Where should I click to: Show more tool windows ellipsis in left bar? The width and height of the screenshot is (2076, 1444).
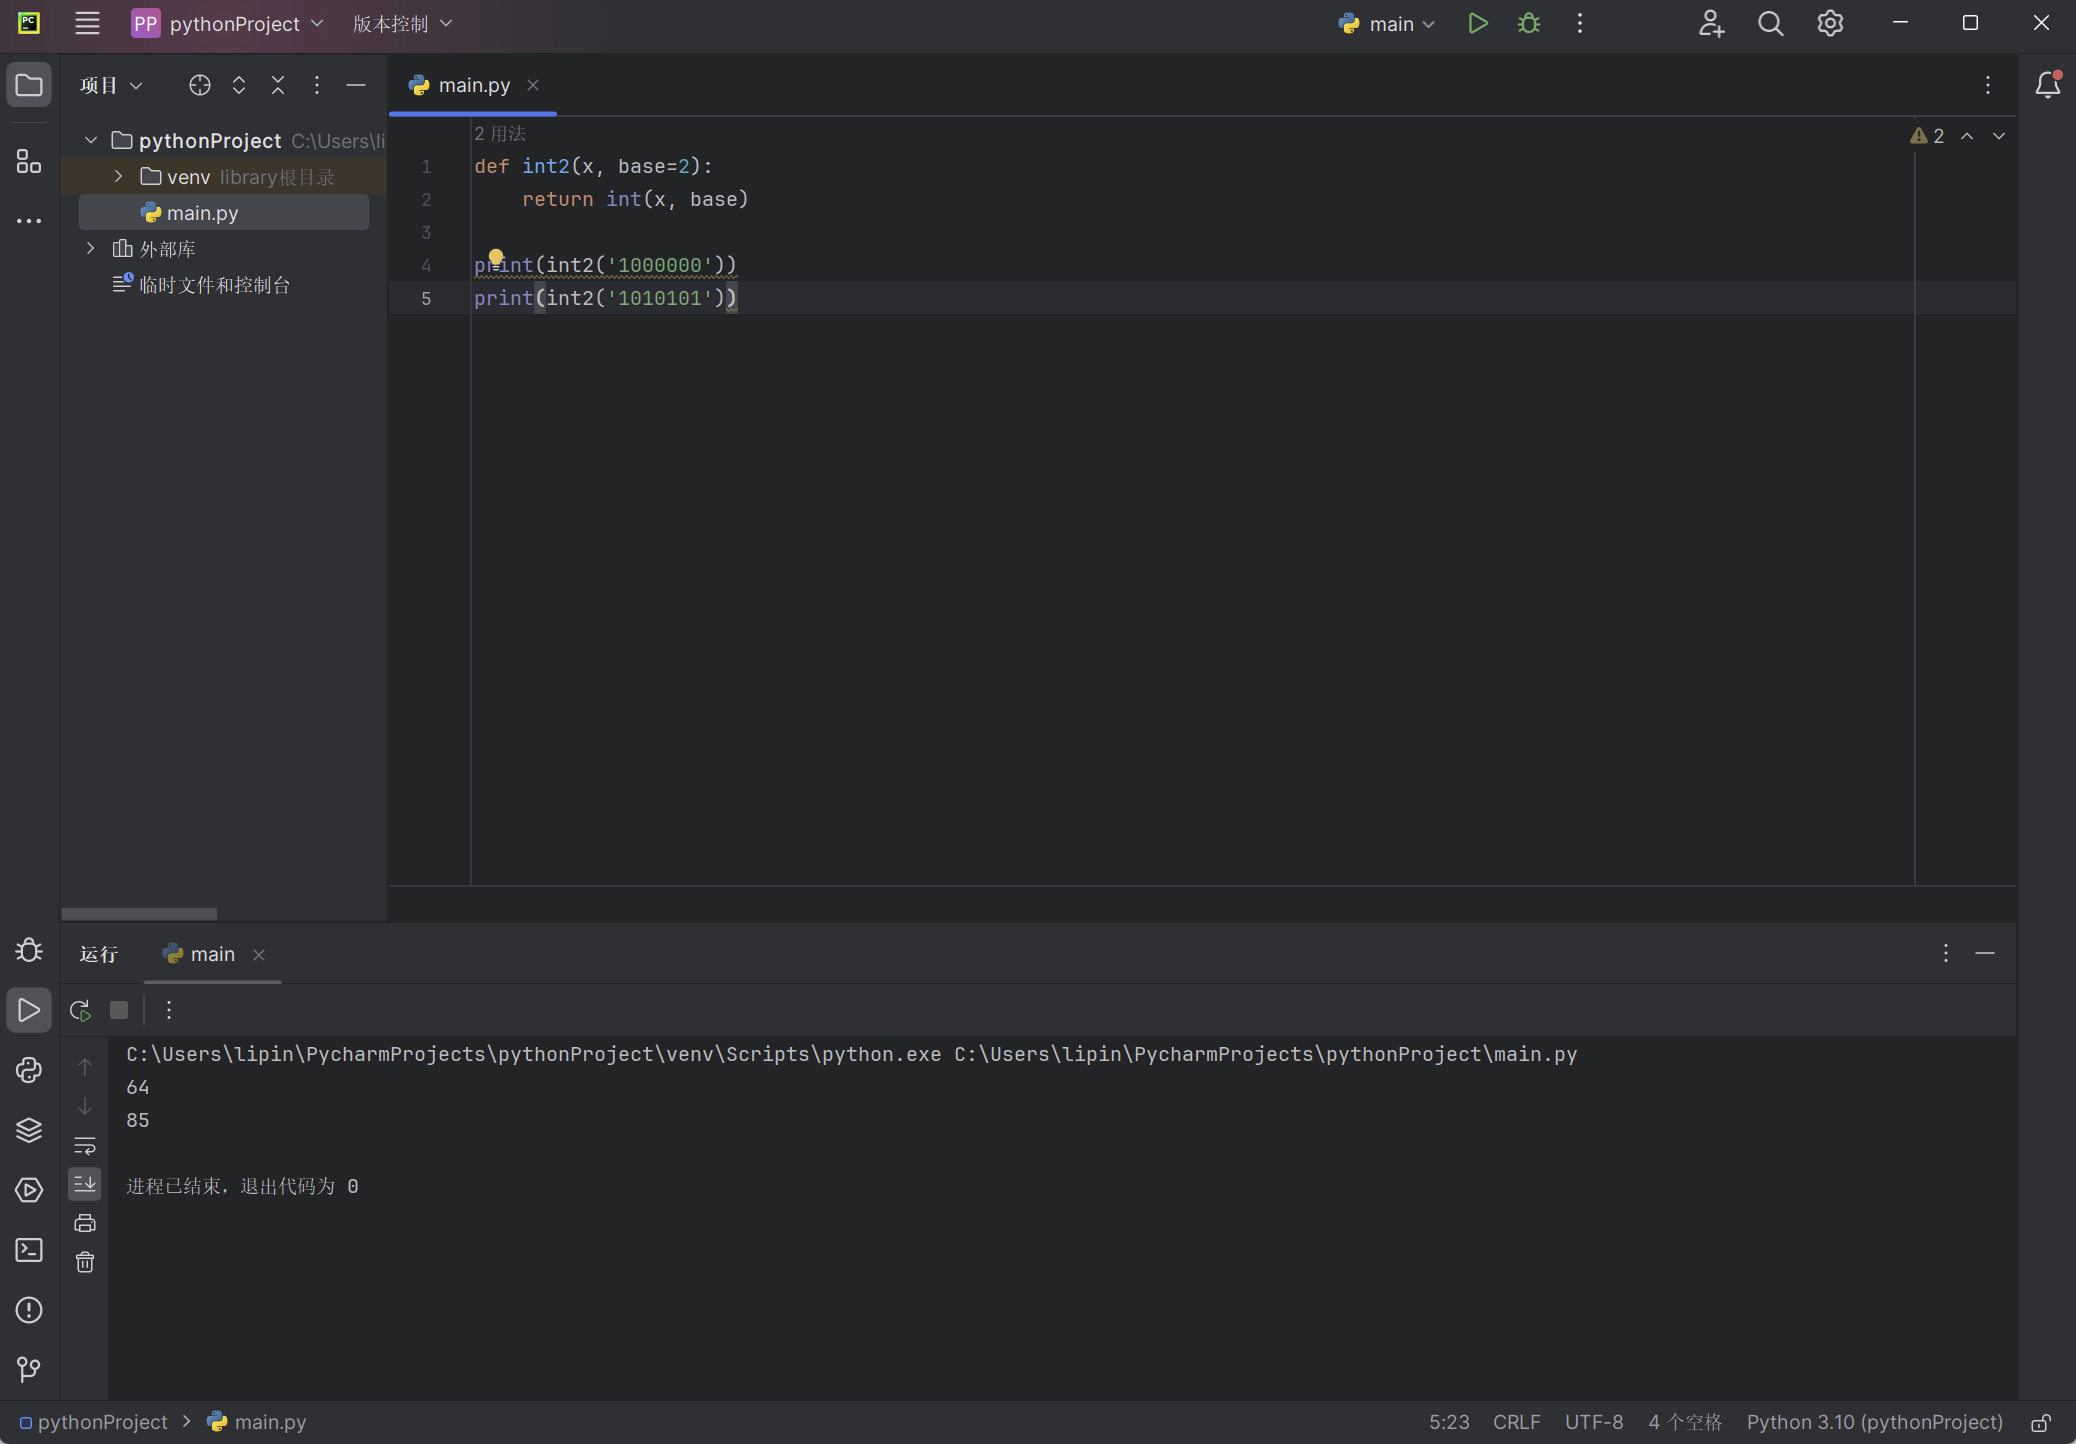(x=29, y=221)
